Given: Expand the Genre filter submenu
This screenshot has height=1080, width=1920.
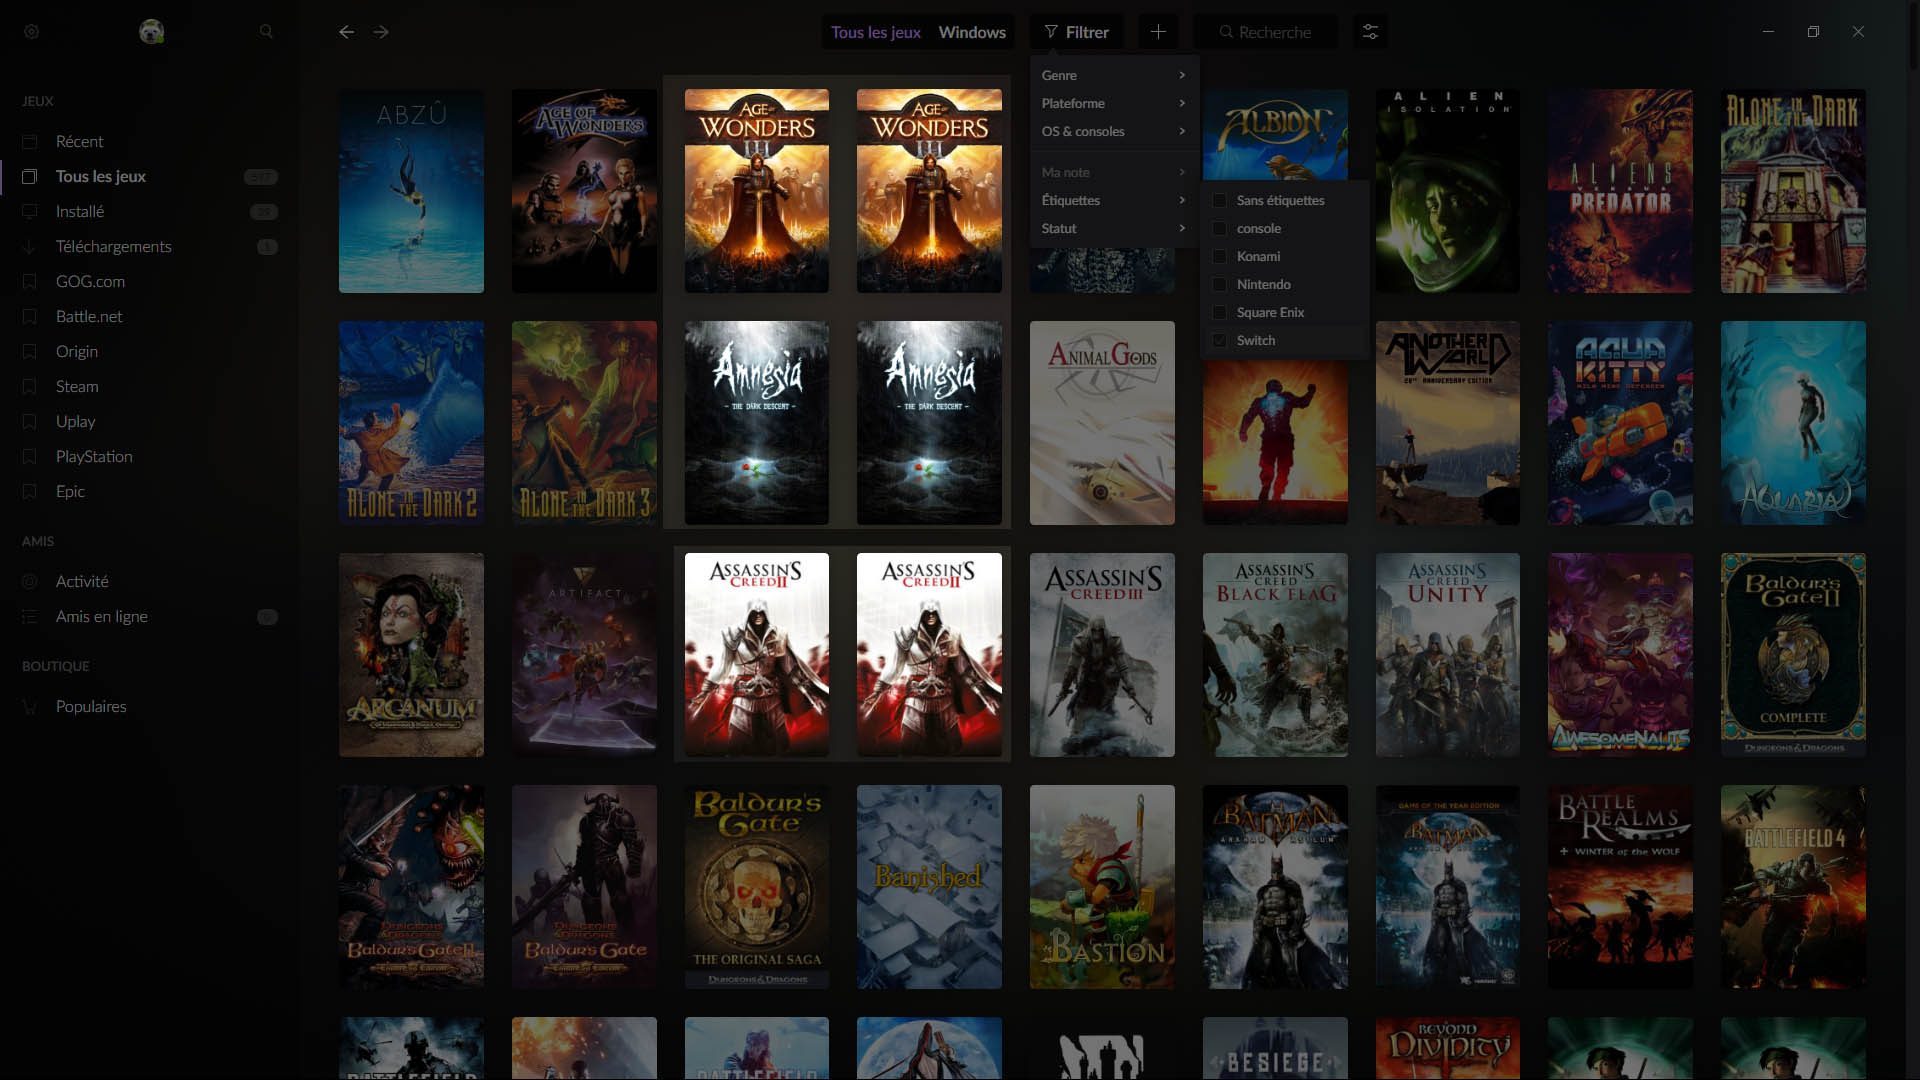Looking at the screenshot, I should click(1114, 76).
